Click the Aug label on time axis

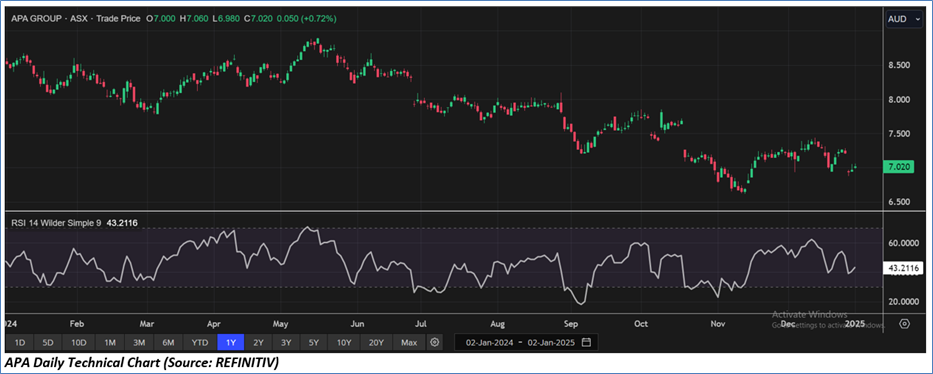(498, 324)
